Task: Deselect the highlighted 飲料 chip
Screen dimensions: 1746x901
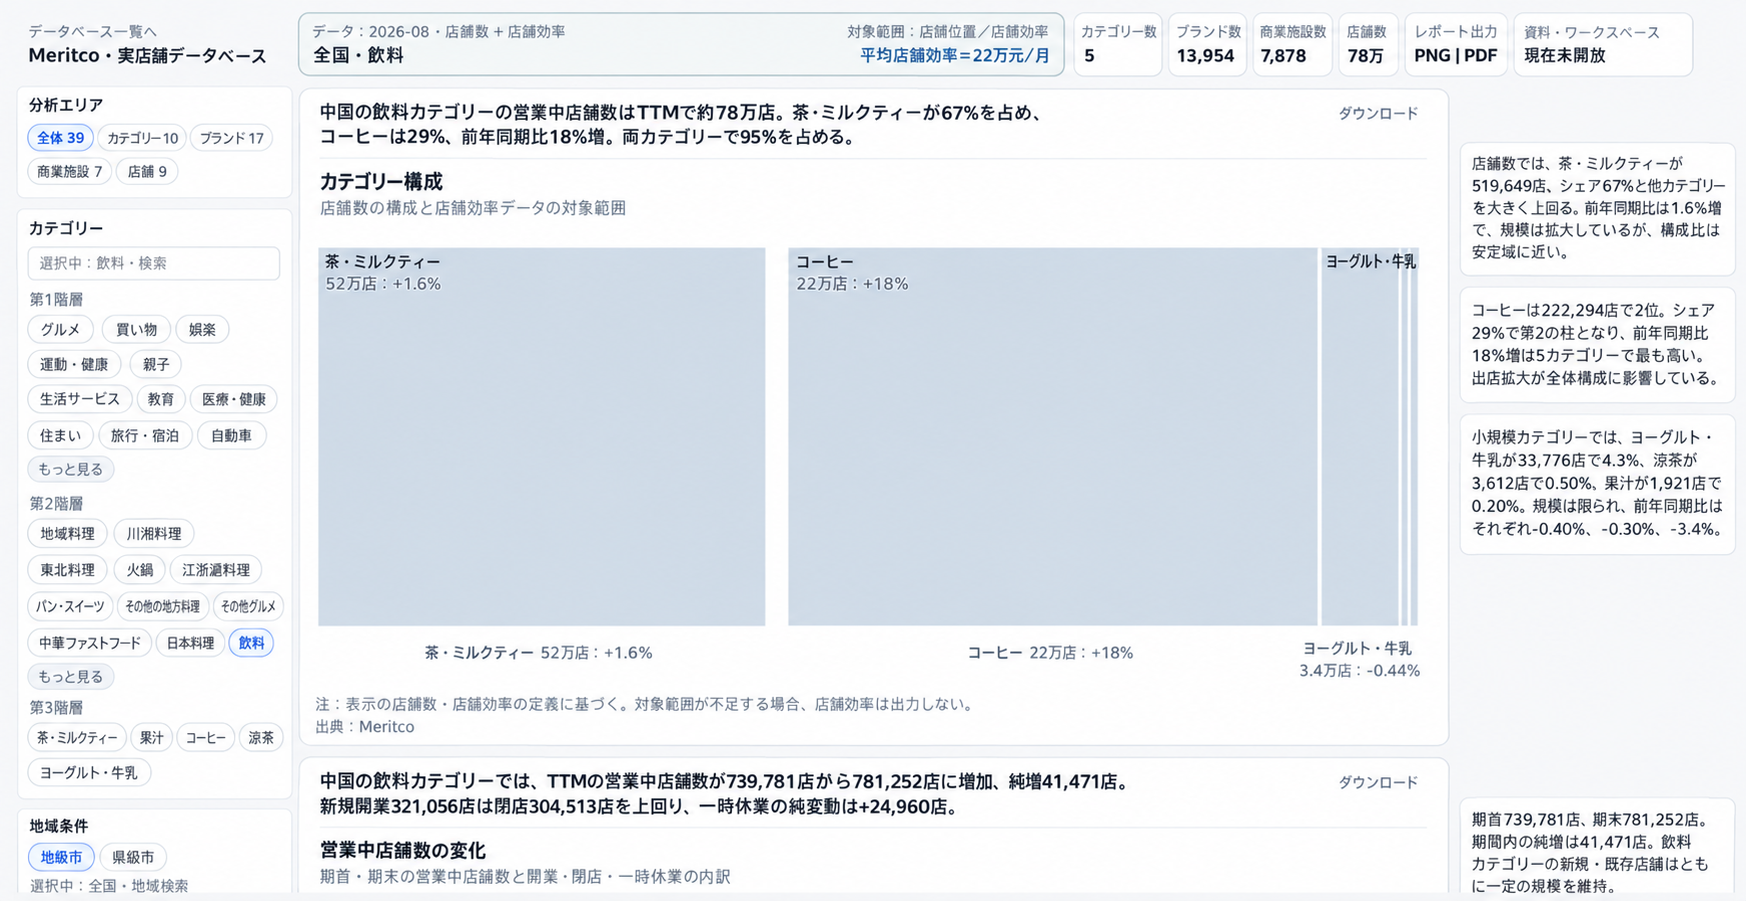Action: tap(251, 642)
